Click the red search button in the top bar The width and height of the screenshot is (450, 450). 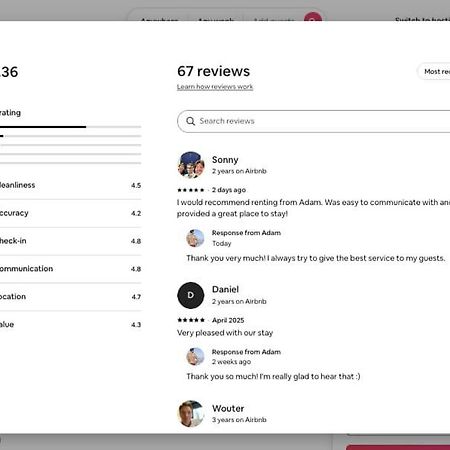(x=313, y=17)
